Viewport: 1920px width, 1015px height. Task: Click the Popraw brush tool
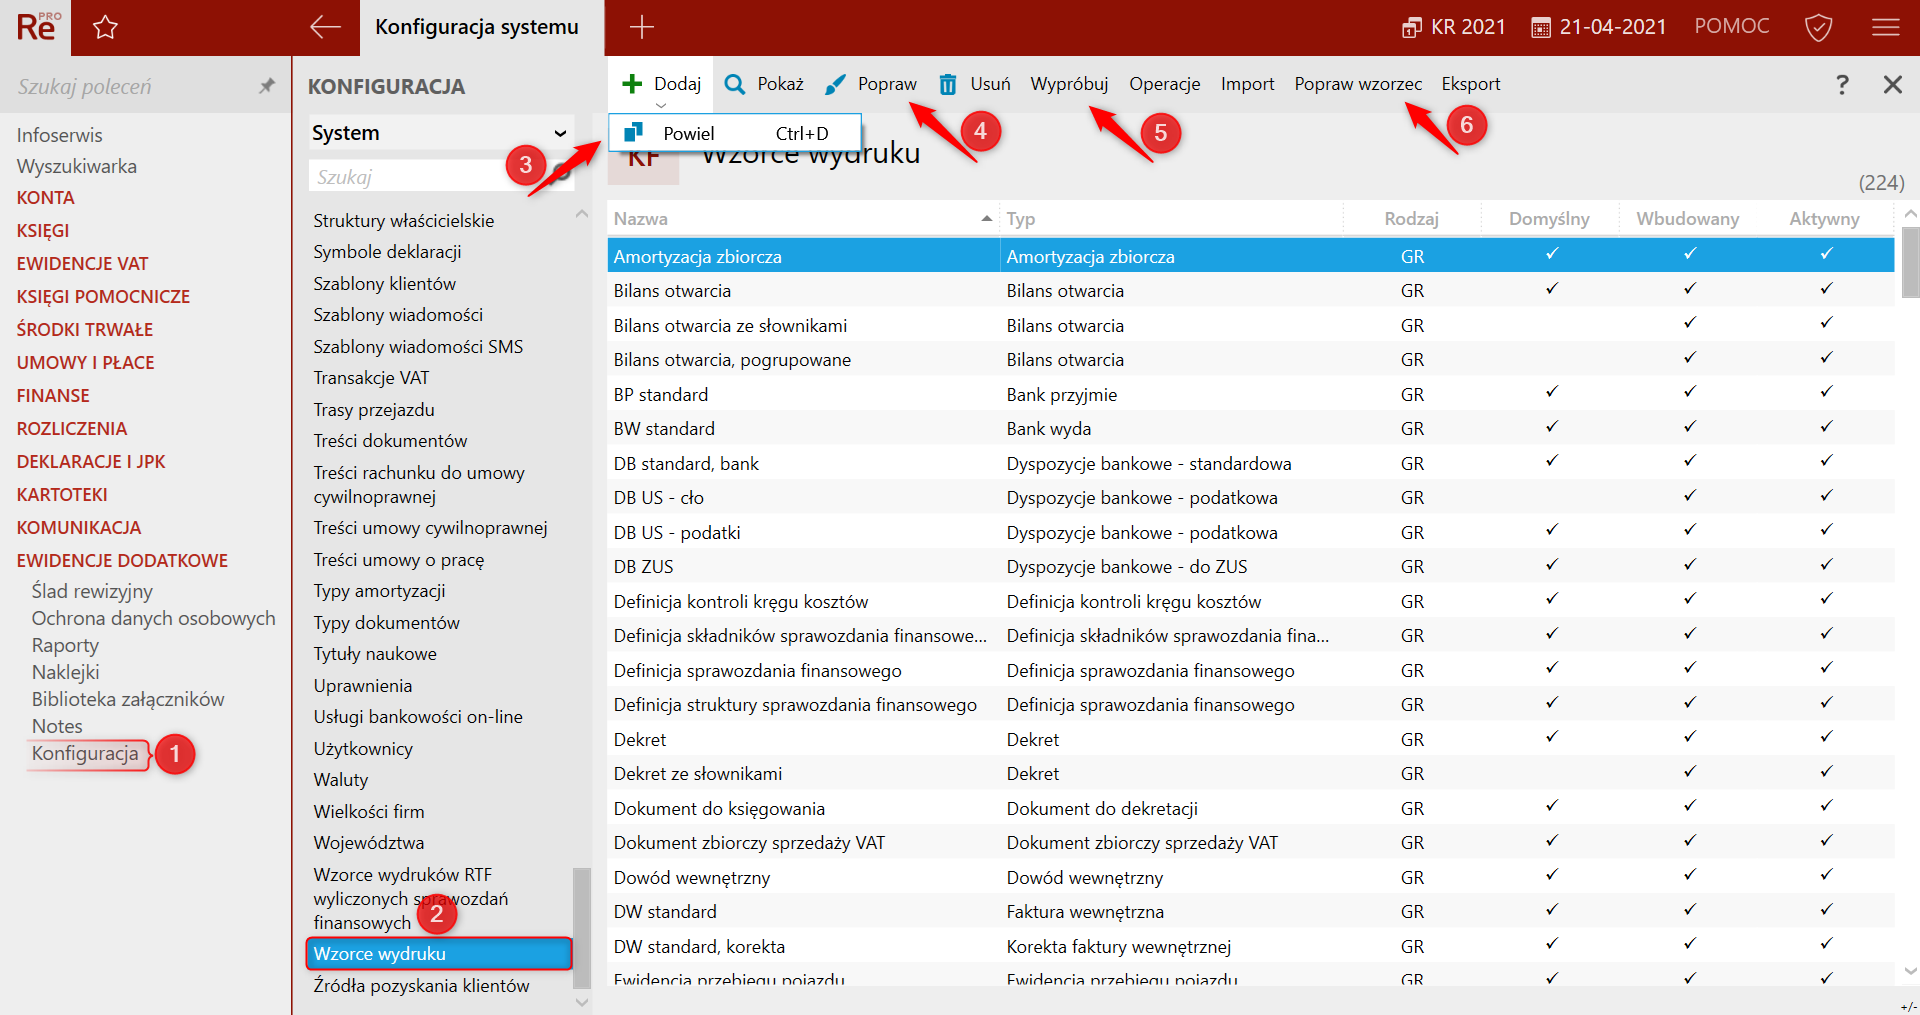point(870,84)
